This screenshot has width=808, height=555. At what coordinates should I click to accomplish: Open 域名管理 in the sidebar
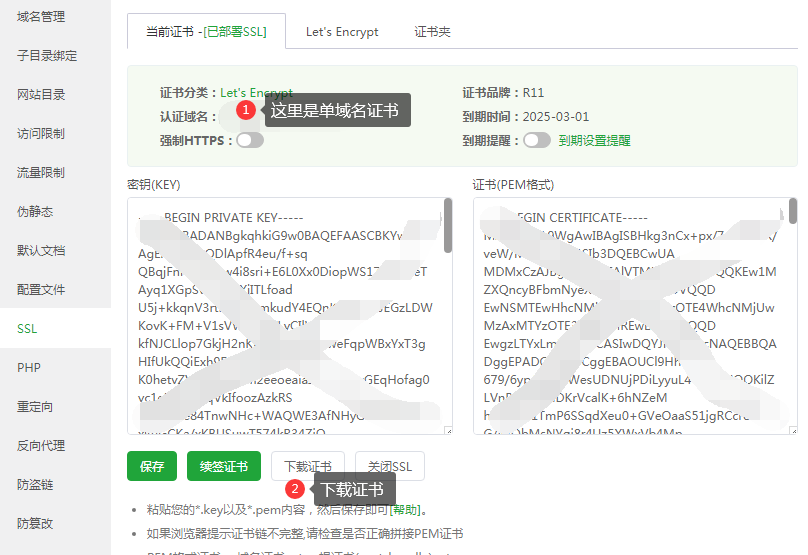[41, 17]
